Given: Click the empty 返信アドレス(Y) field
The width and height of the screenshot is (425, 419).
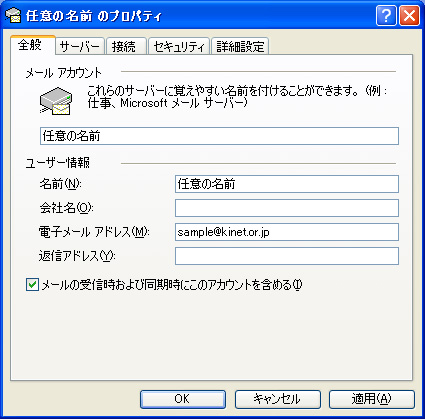Looking at the screenshot, I should (287, 256).
